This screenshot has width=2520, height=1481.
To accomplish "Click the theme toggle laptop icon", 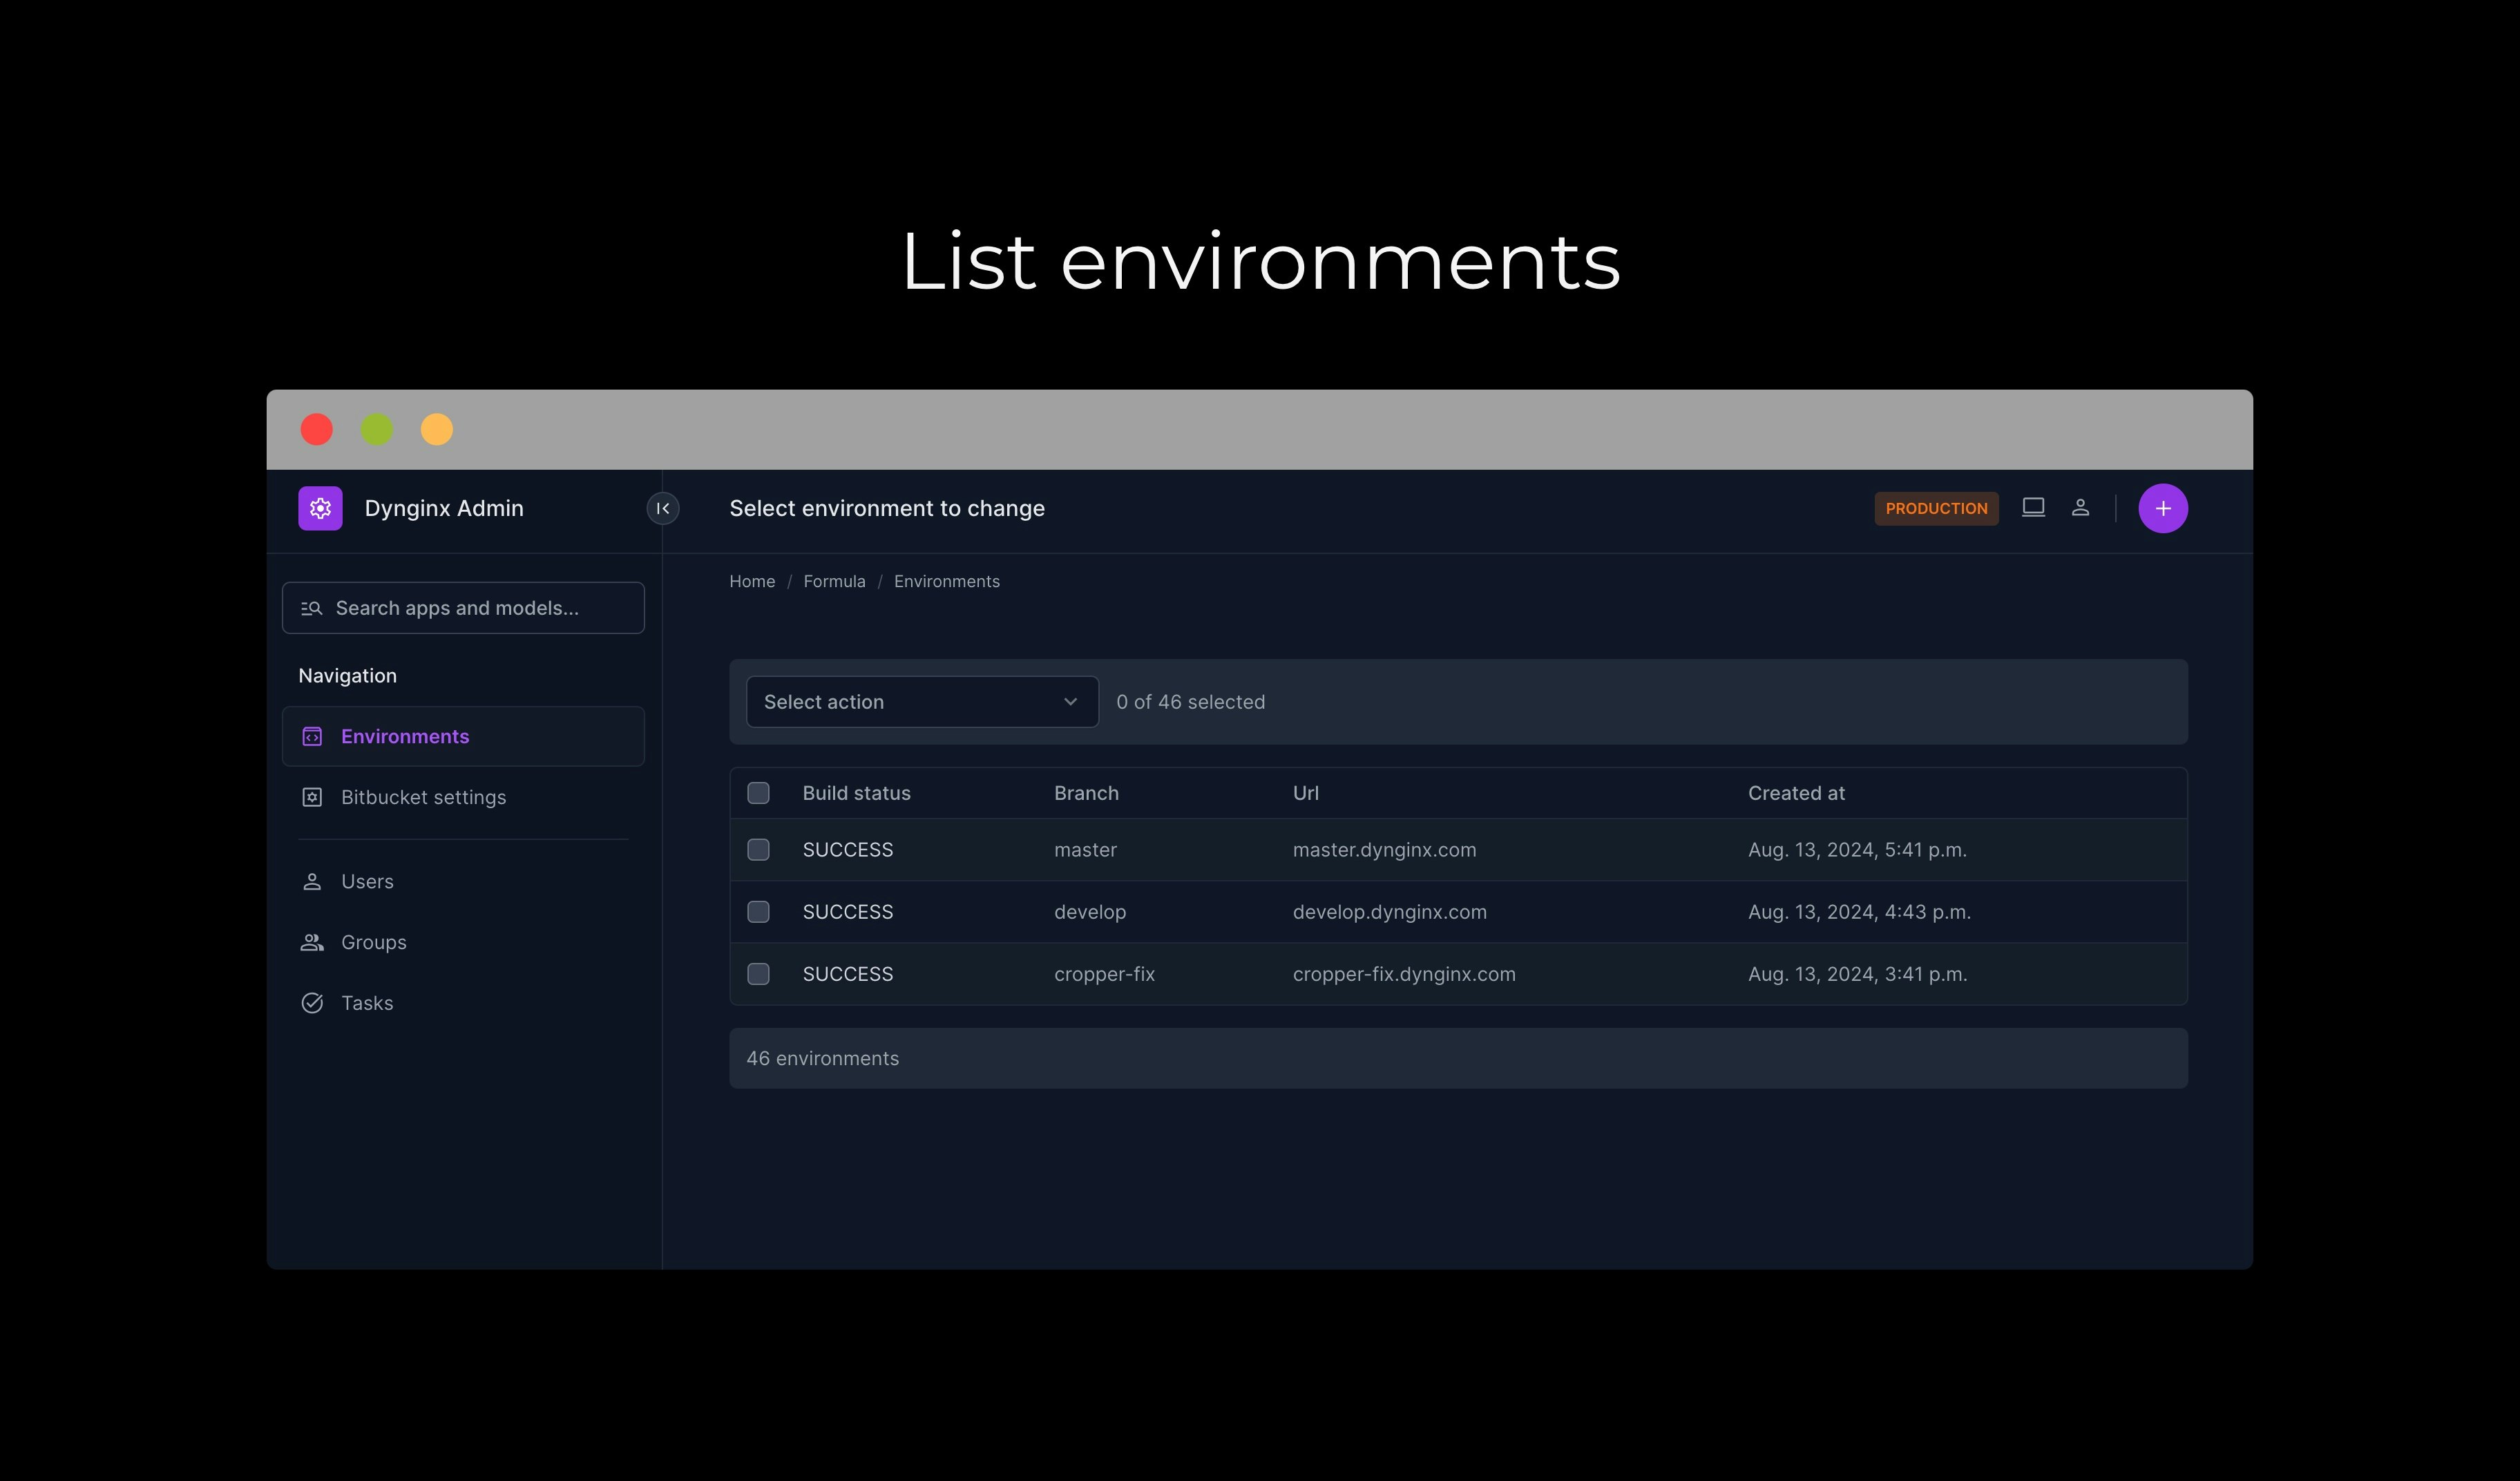I will tap(2033, 507).
